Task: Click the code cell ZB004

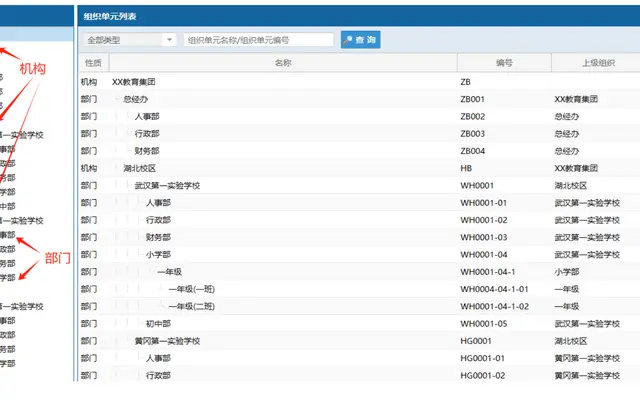Action: coord(473,151)
